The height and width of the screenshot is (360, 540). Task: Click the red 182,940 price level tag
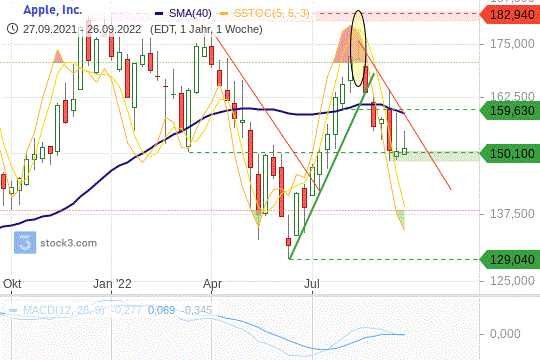click(x=510, y=14)
